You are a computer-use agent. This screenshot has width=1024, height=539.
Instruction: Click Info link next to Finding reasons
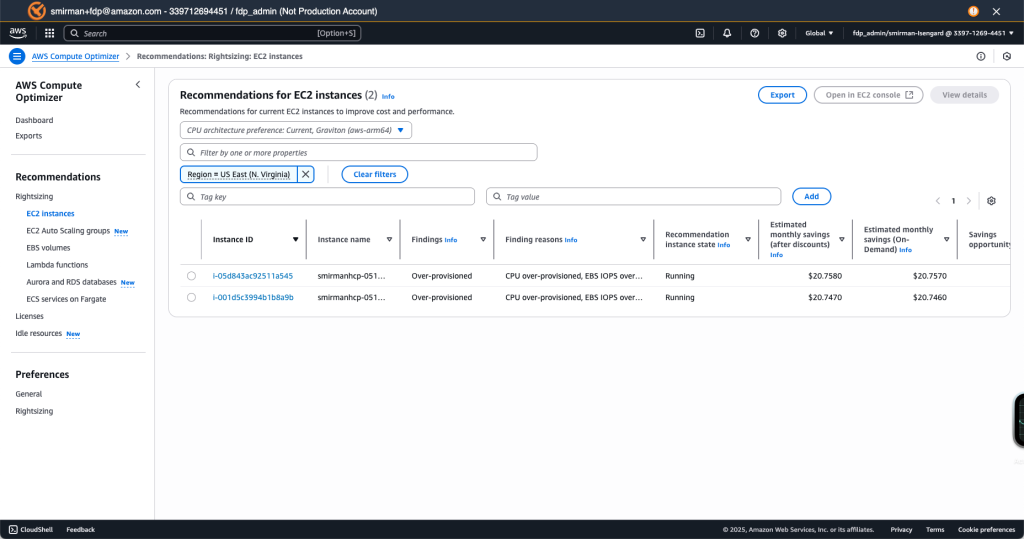[x=571, y=240]
